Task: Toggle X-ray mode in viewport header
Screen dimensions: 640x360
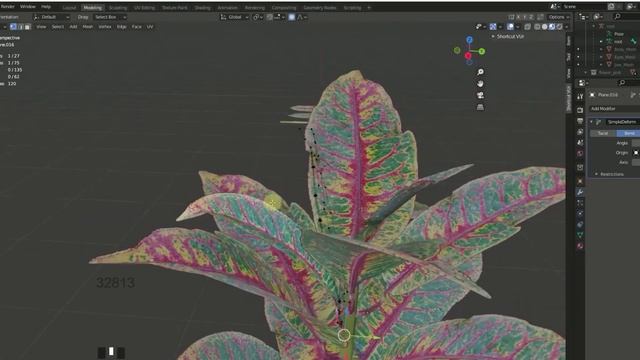Action: tap(527, 27)
